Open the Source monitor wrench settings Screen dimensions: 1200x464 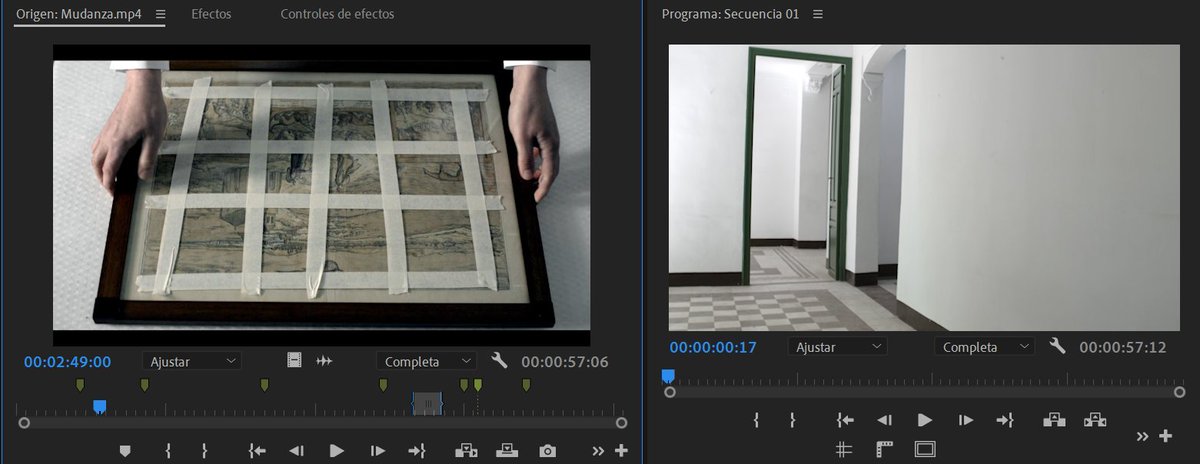500,360
